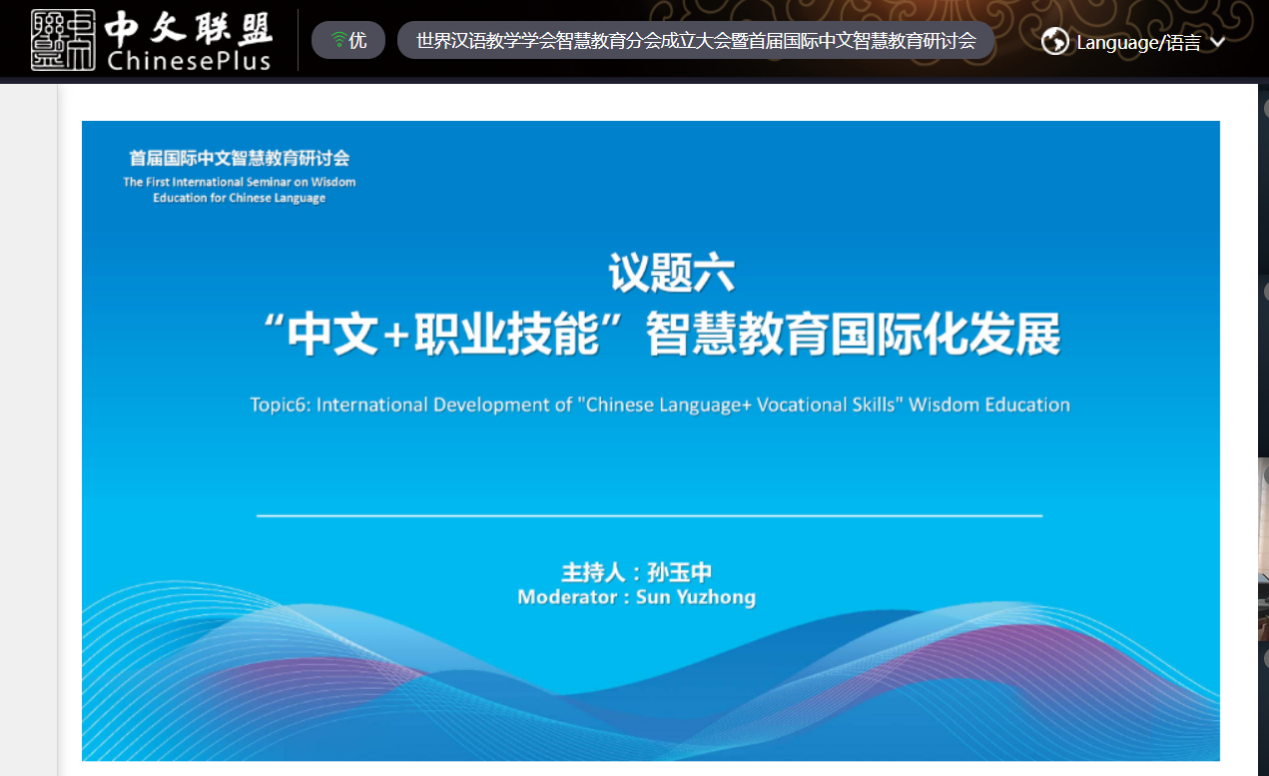Click the 中文联盟 calligraphy wordmark
1269x776 pixels.
(x=189, y=28)
